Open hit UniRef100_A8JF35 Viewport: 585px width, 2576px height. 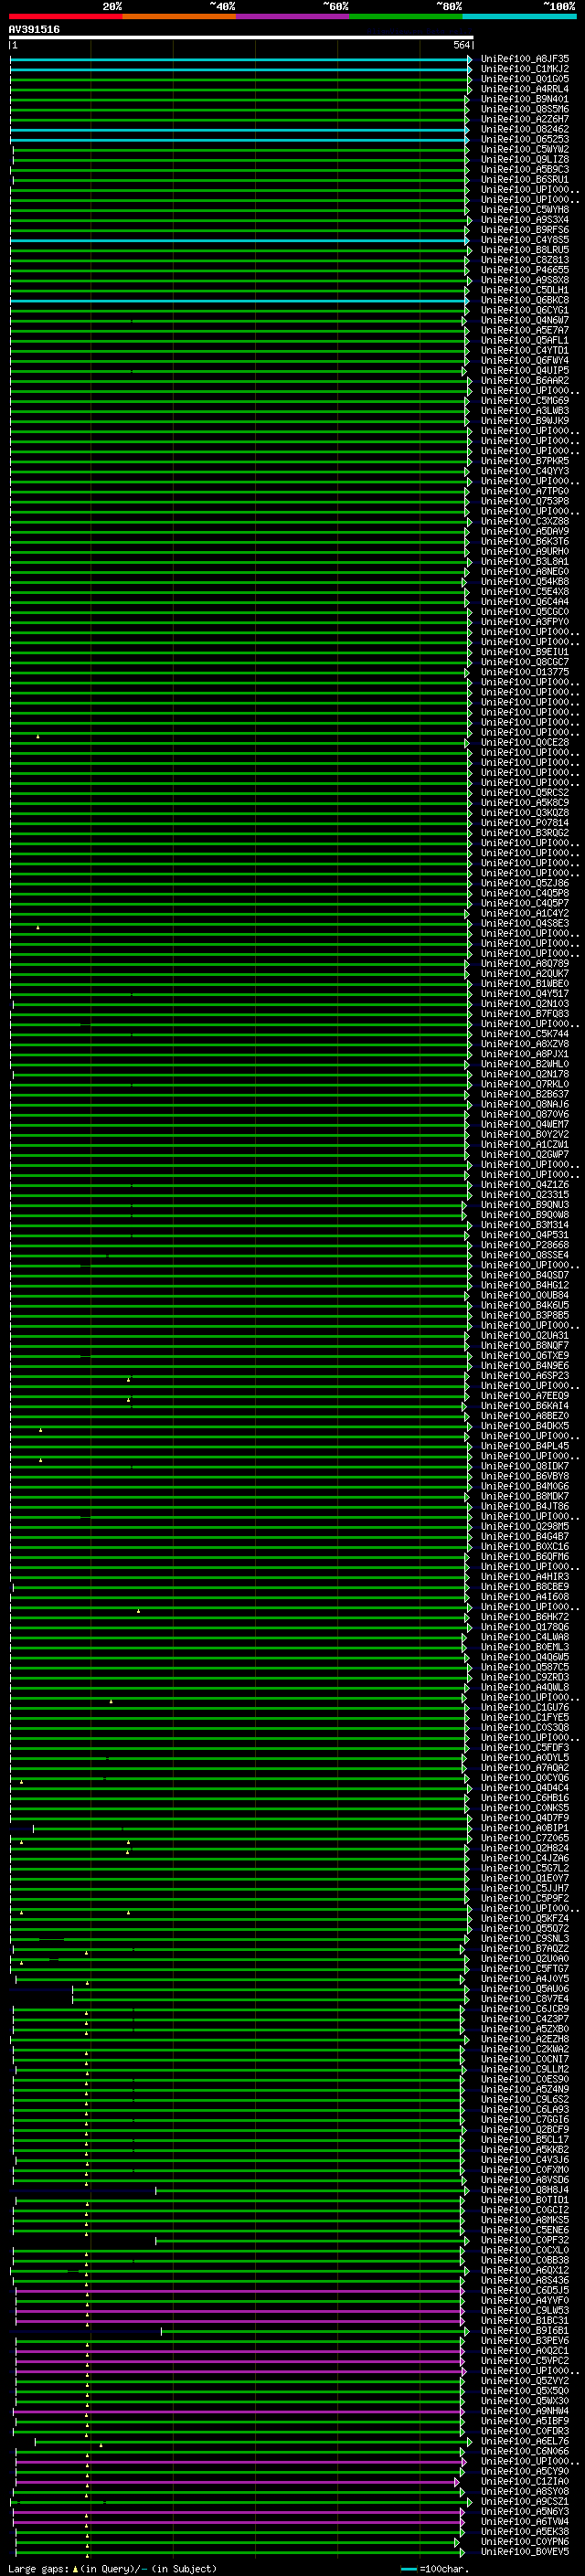(525, 59)
